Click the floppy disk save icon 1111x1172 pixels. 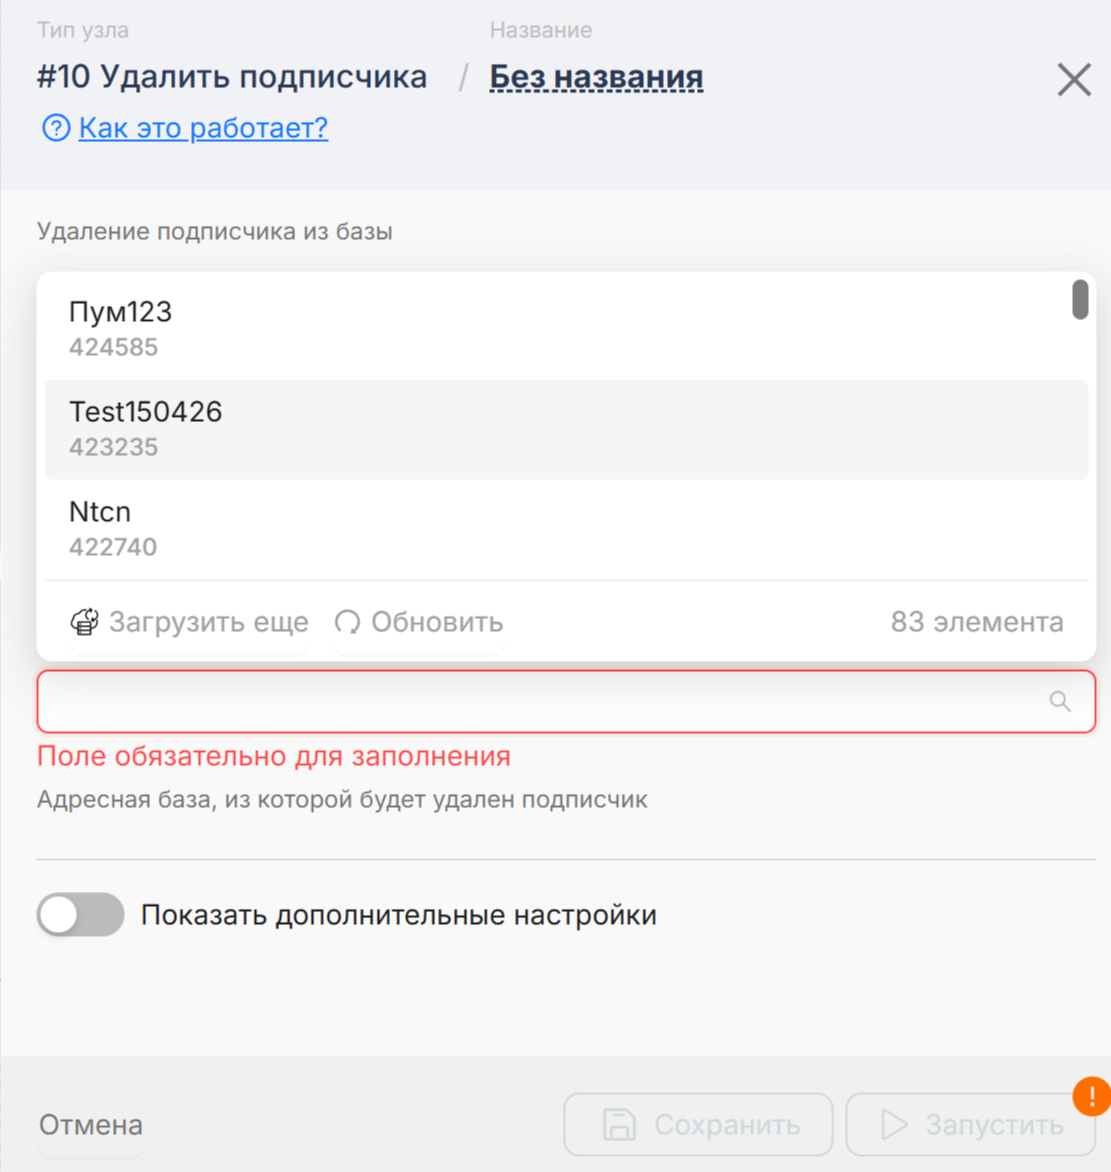(619, 1125)
